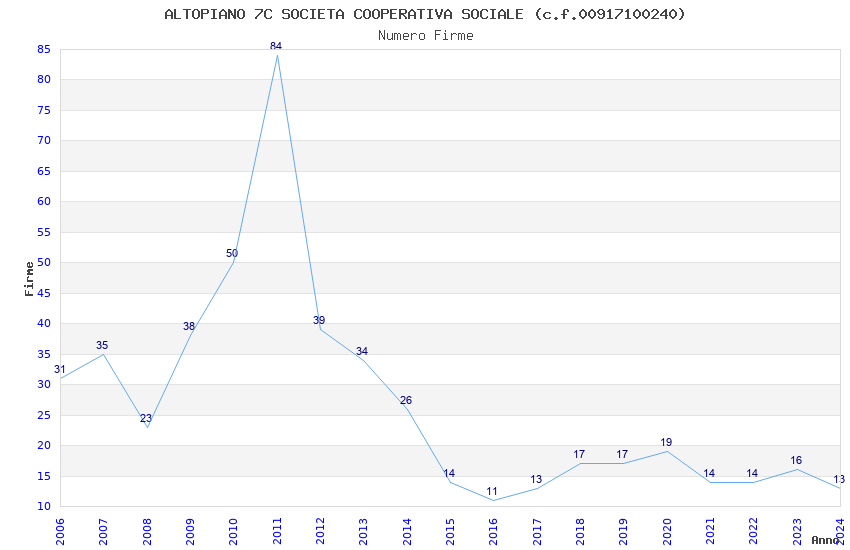Click the y-axis value 85
This screenshot has height=550, width=850.
[x=44, y=49]
